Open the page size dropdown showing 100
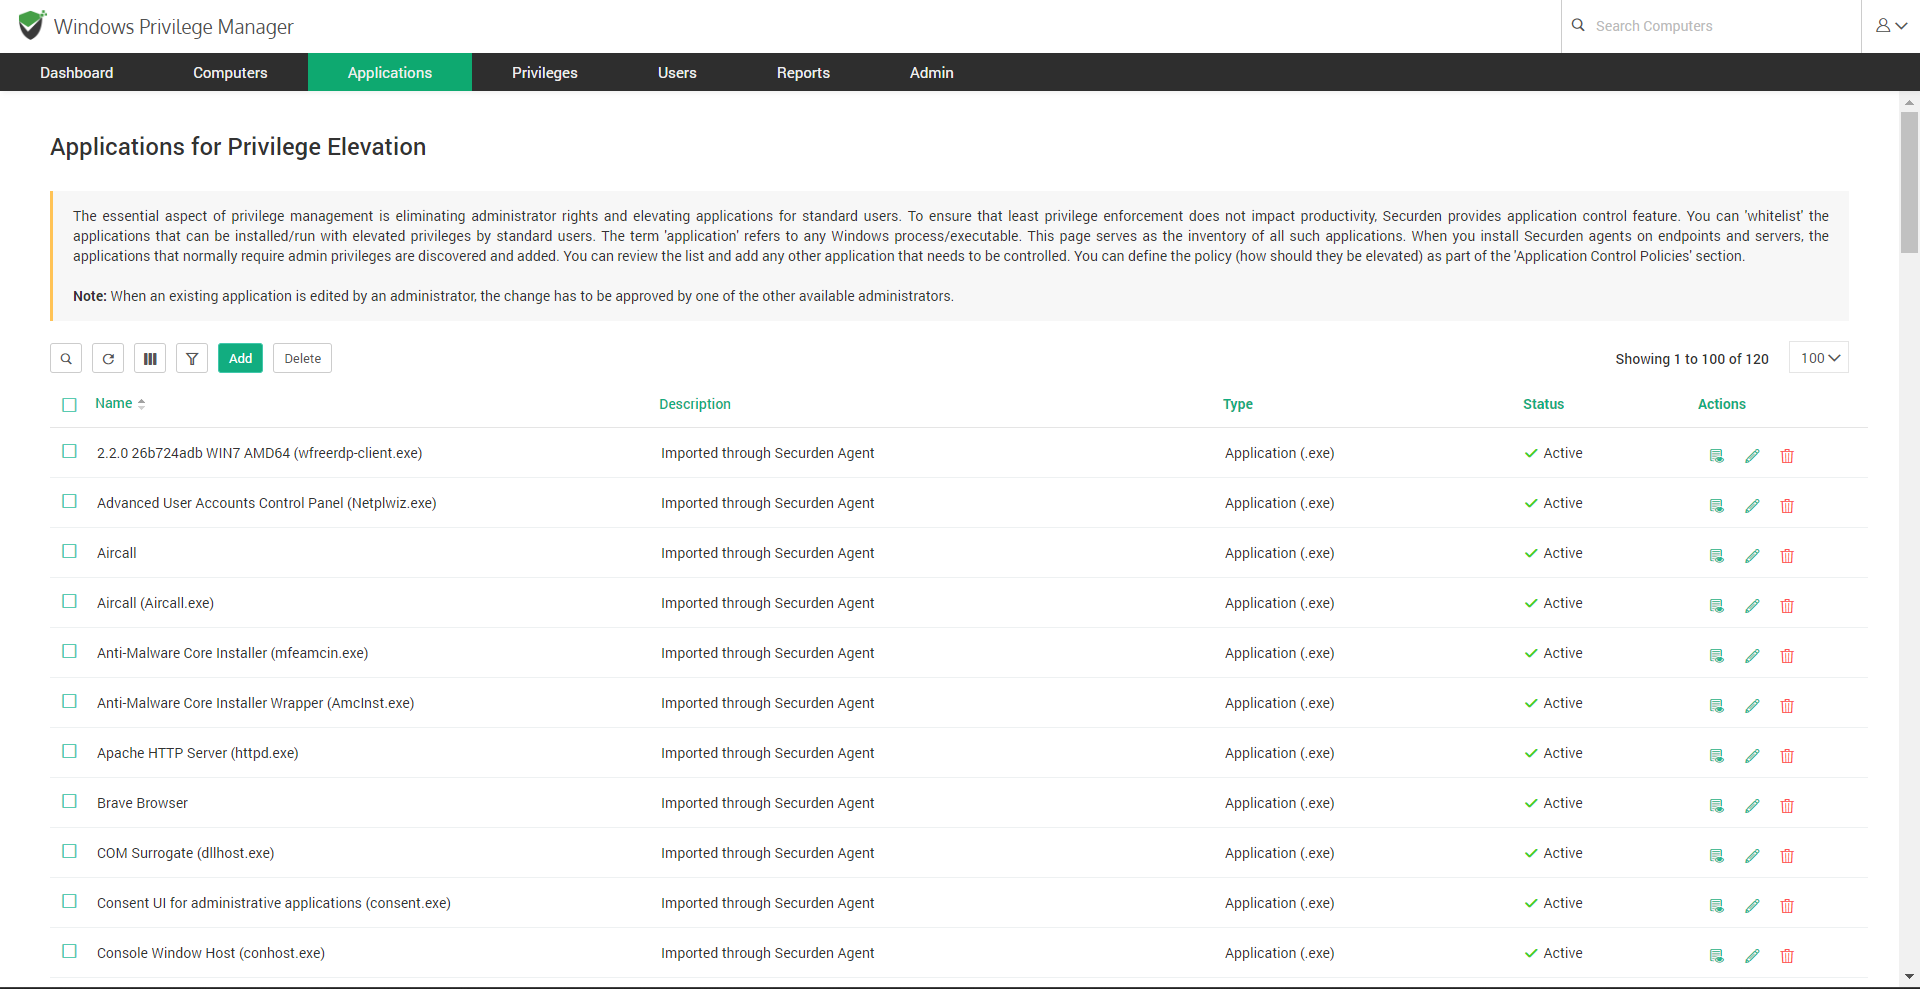Image resolution: width=1920 pixels, height=989 pixels. pyautogui.click(x=1818, y=357)
